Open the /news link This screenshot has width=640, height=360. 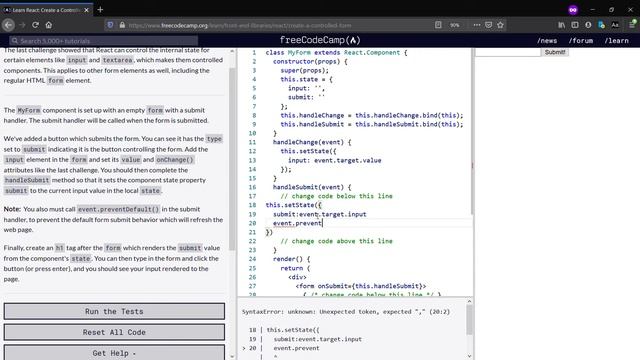547,40
